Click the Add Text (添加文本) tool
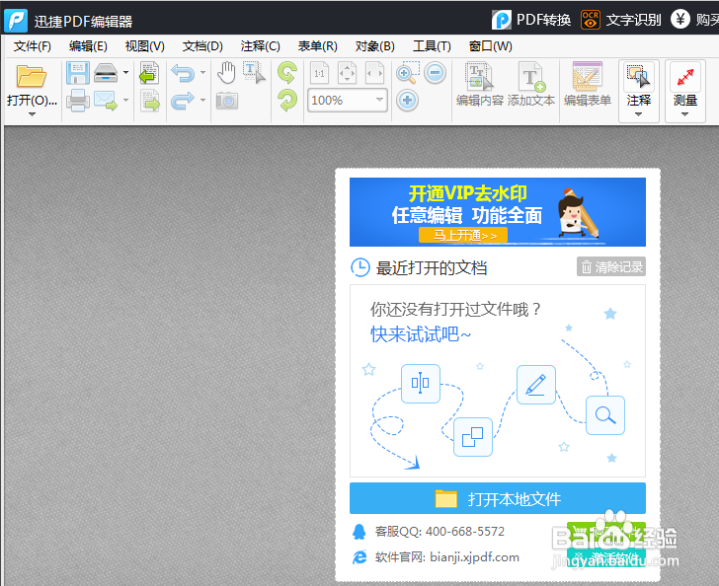 tap(531, 85)
